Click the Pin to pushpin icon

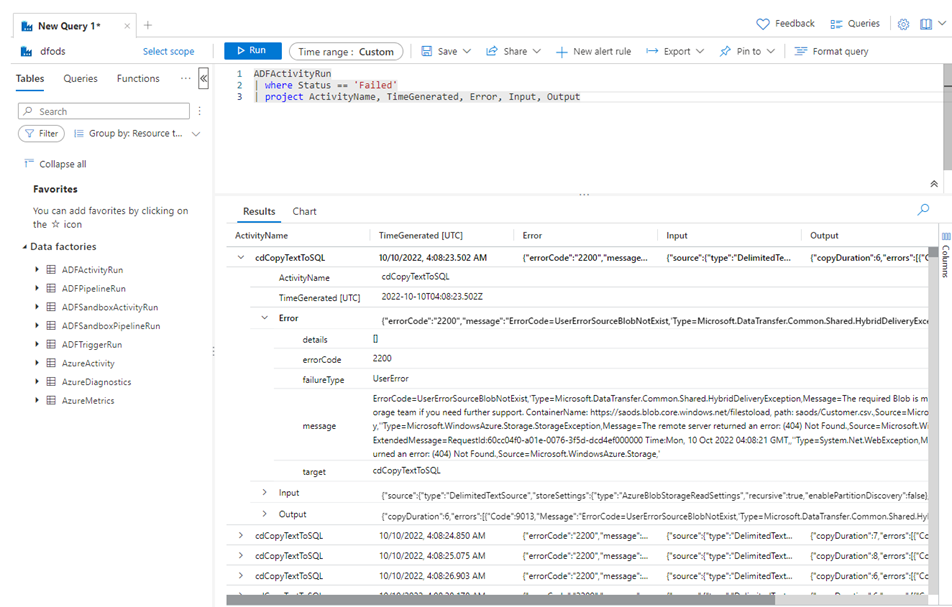725,51
